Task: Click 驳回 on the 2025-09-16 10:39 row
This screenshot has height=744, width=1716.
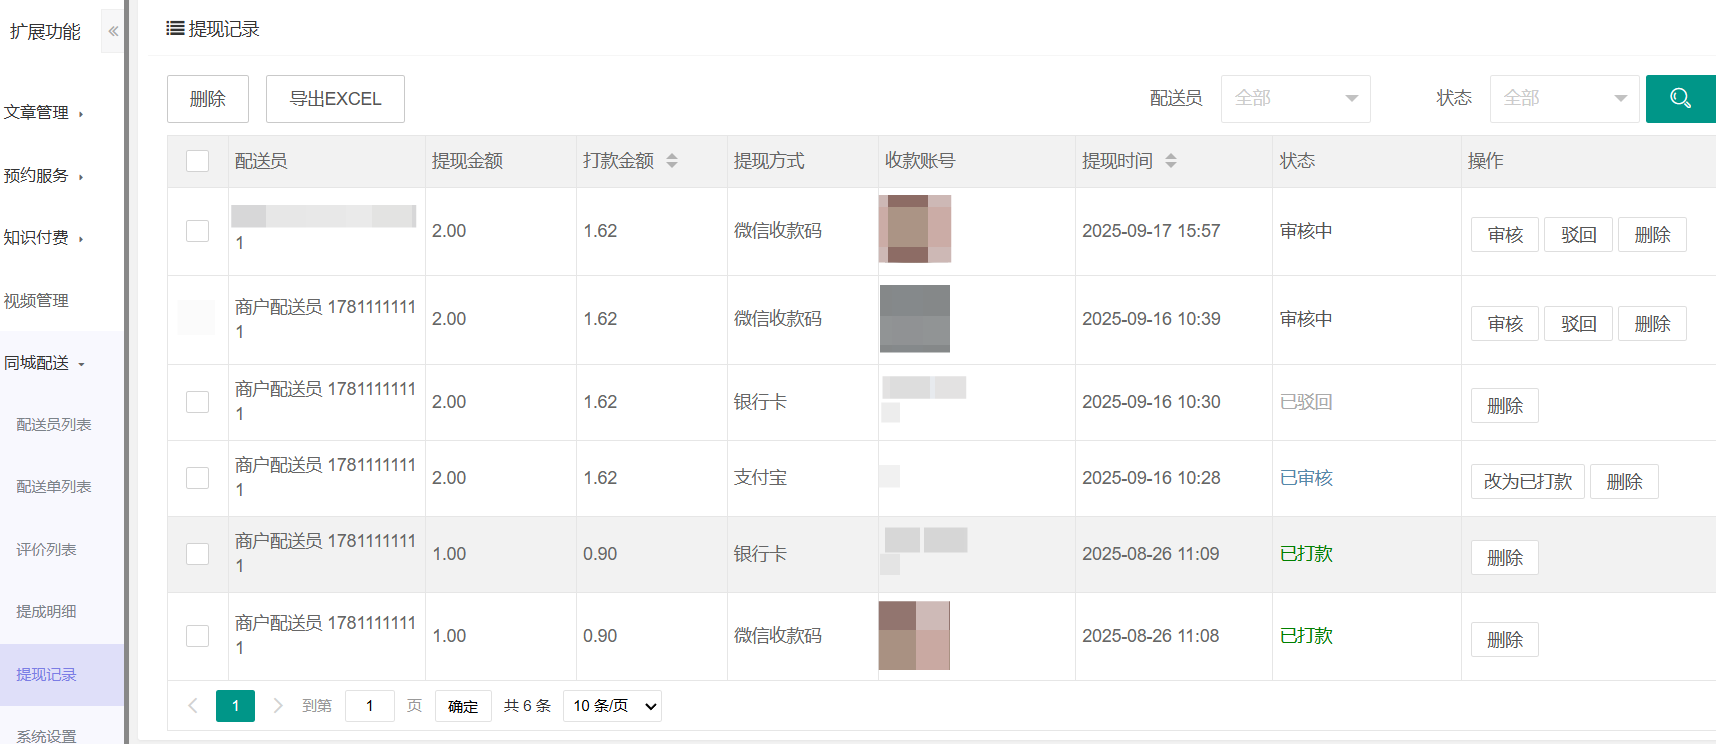Action: pos(1578,324)
